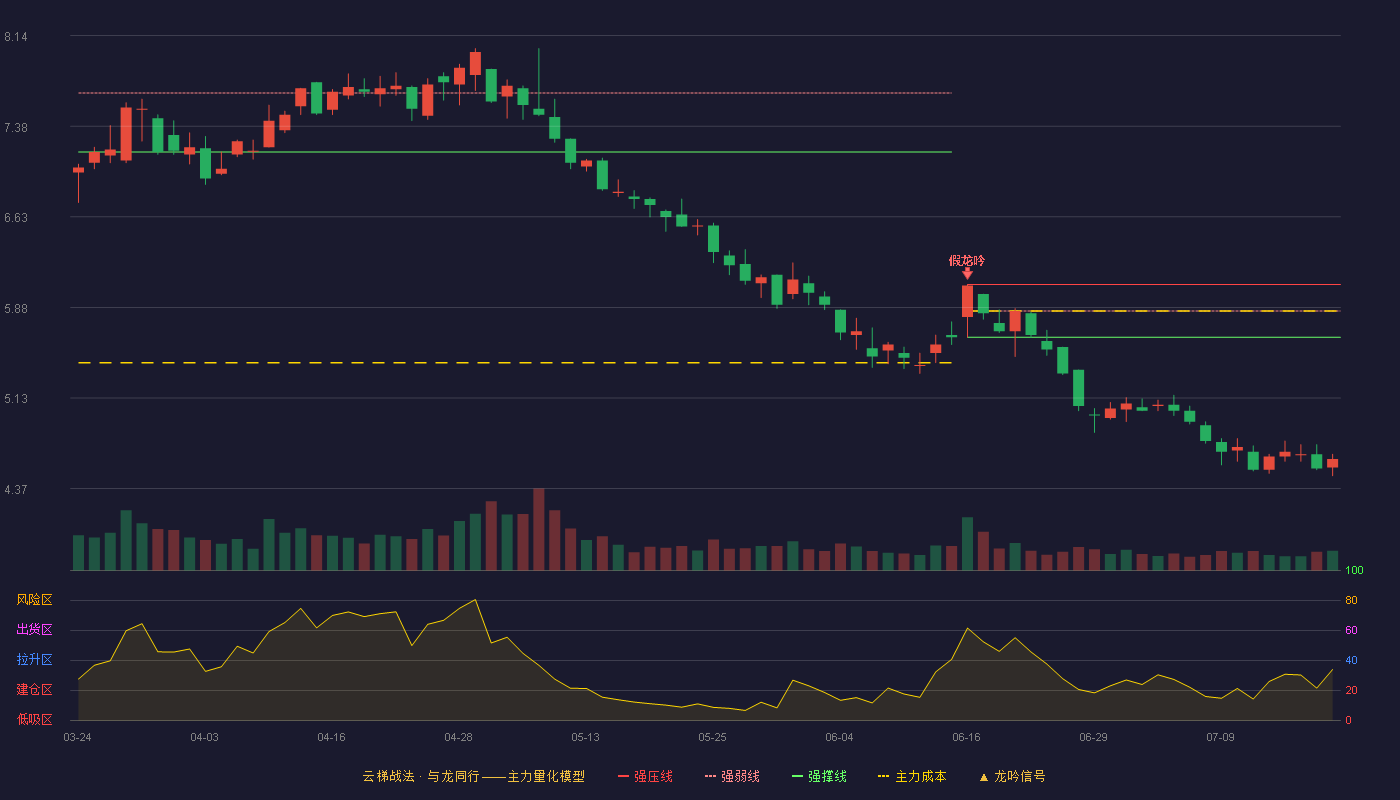Click the 06-29 date label
This screenshot has width=1400, height=800.
click(x=1093, y=737)
